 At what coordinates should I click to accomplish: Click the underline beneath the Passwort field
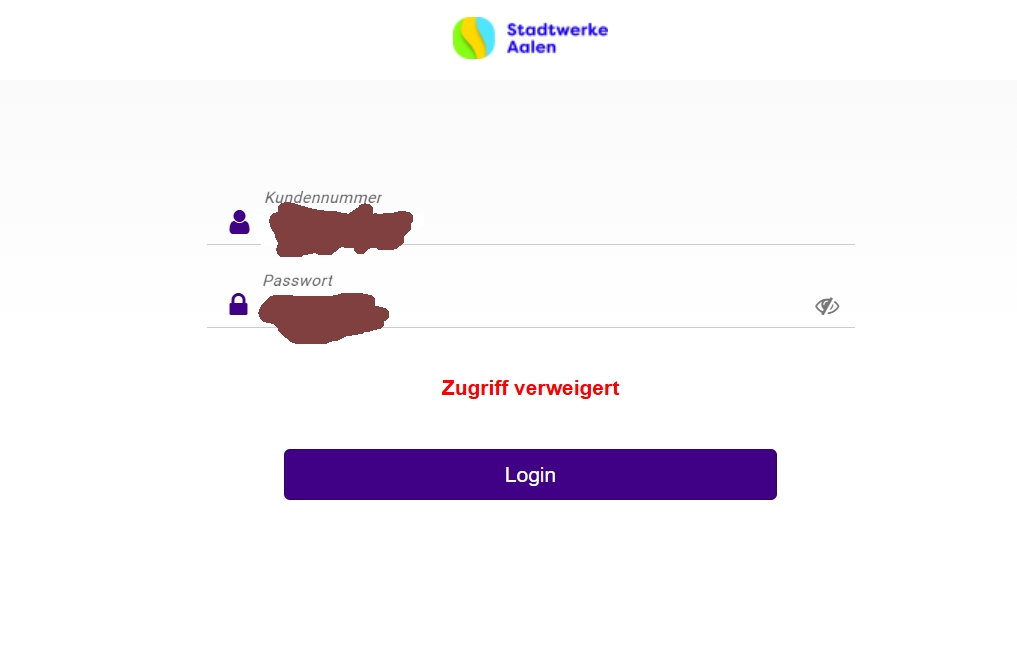click(x=531, y=328)
